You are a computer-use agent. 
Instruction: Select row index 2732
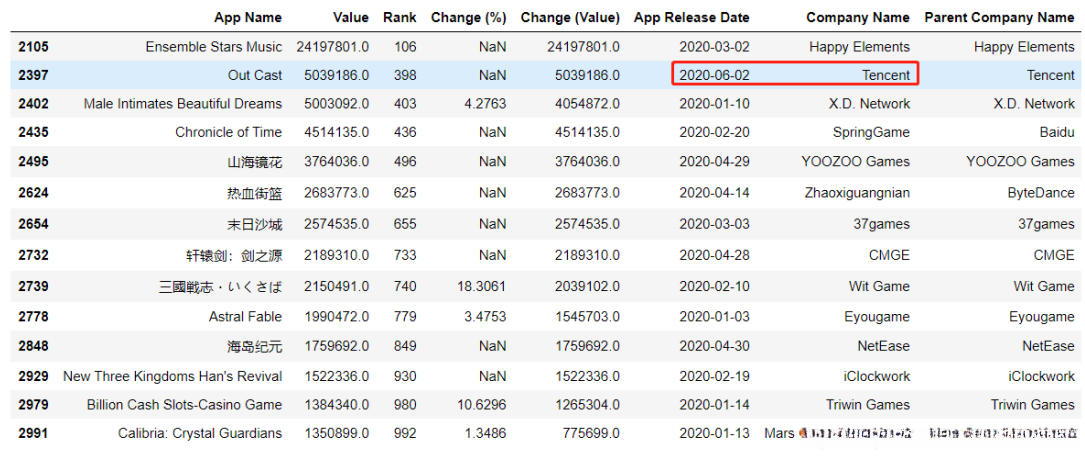click(x=33, y=255)
